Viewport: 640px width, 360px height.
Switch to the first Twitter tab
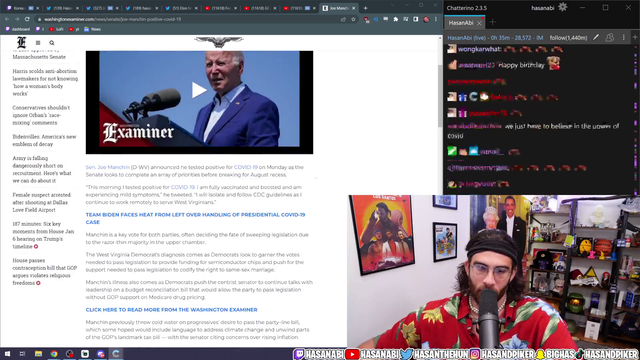(60, 8)
